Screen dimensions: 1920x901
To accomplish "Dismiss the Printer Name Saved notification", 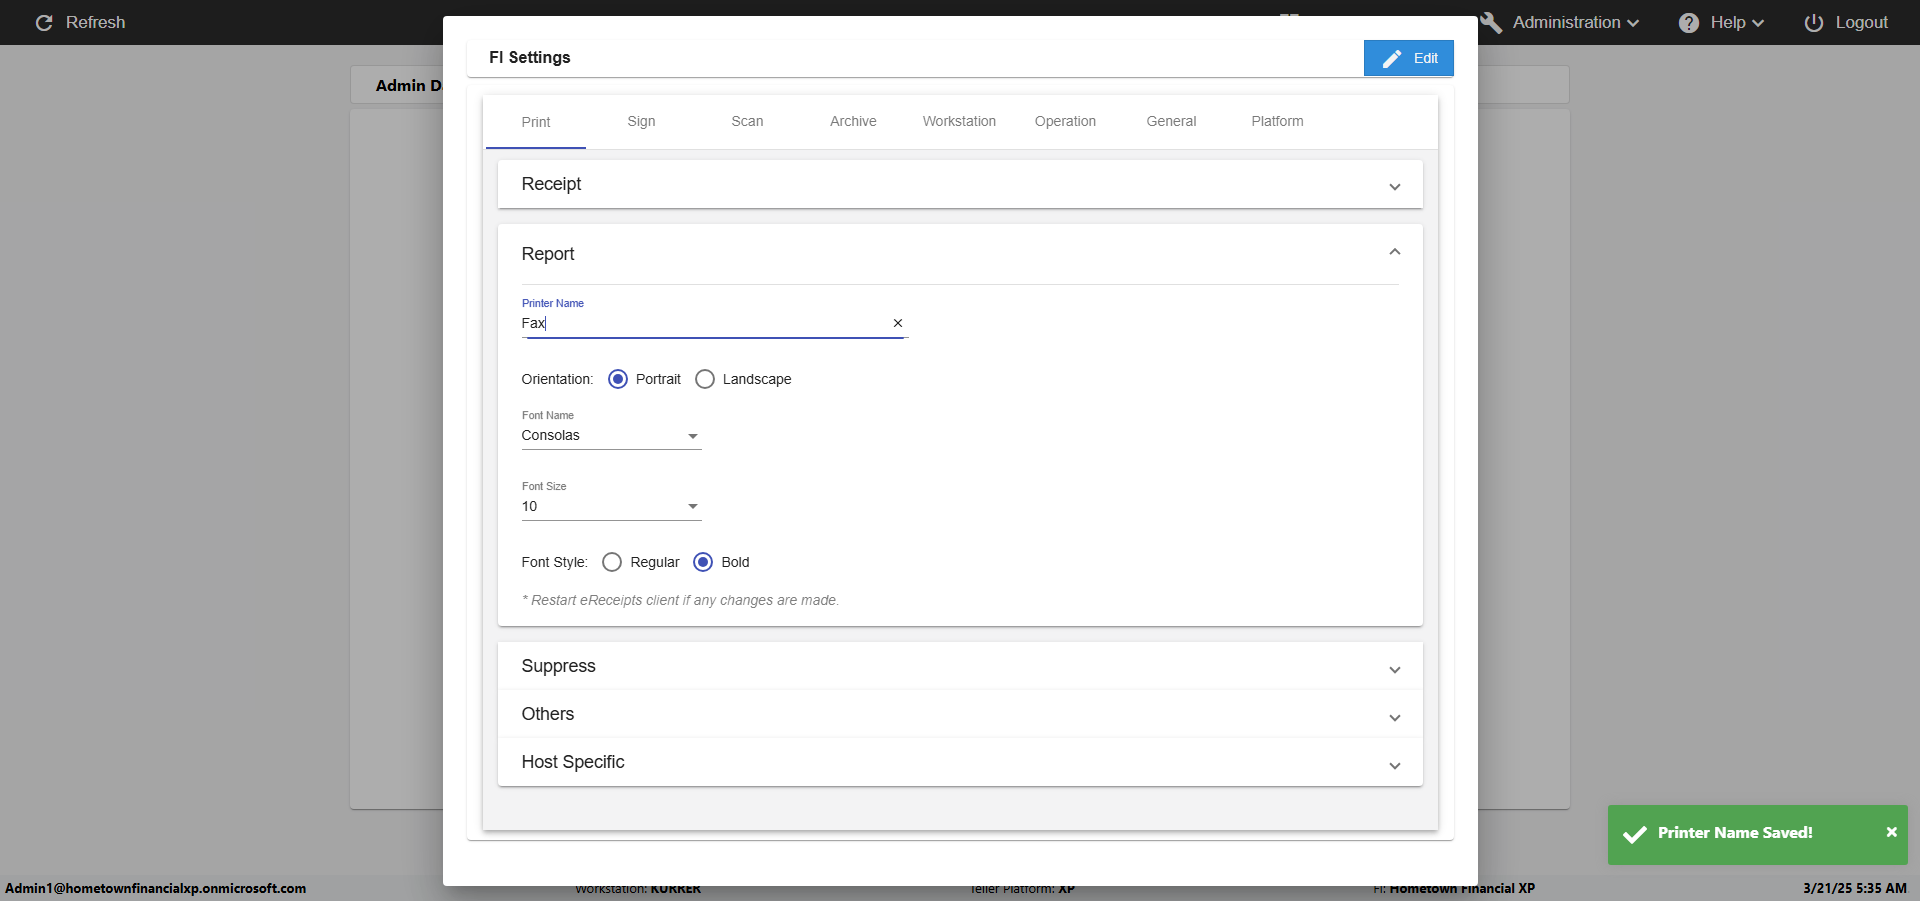I will (1891, 832).
